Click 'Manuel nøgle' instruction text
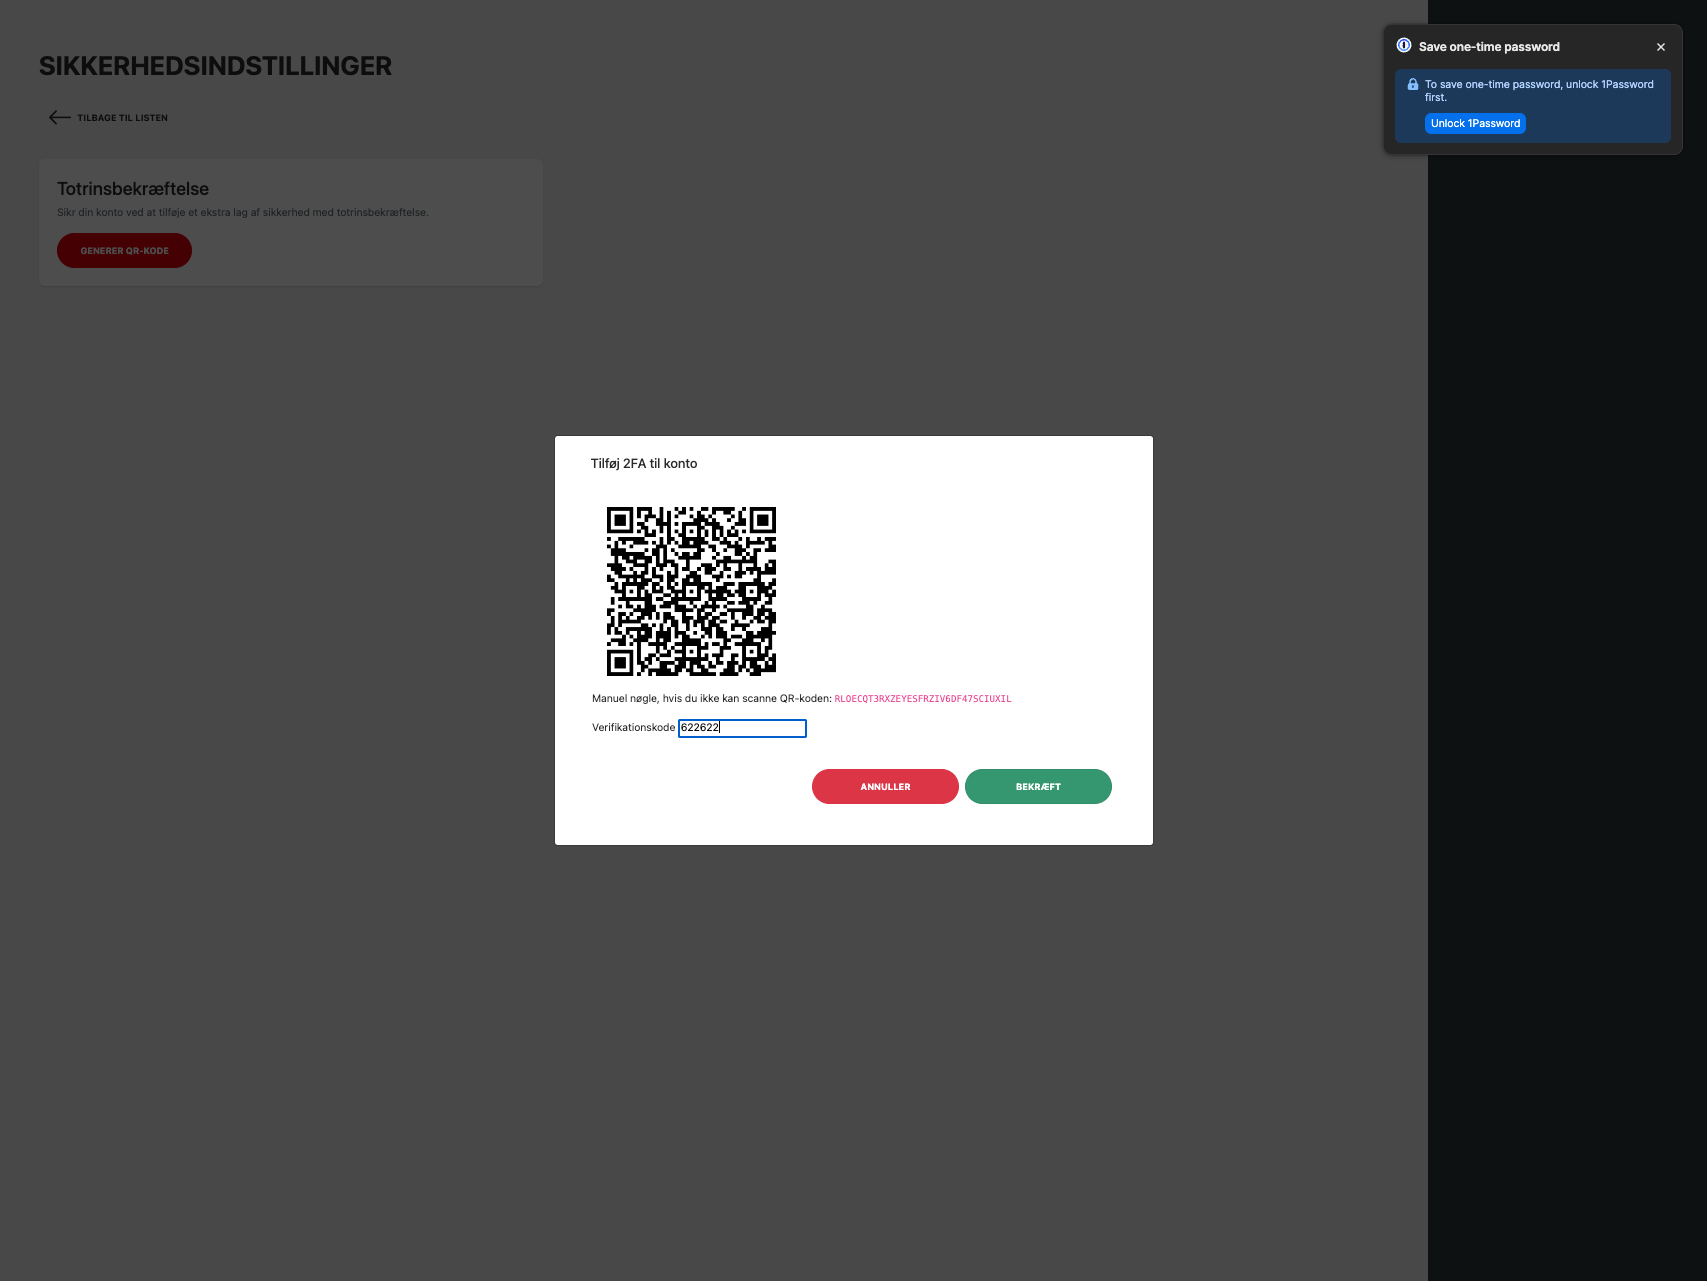This screenshot has width=1707, height=1281. [711, 699]
